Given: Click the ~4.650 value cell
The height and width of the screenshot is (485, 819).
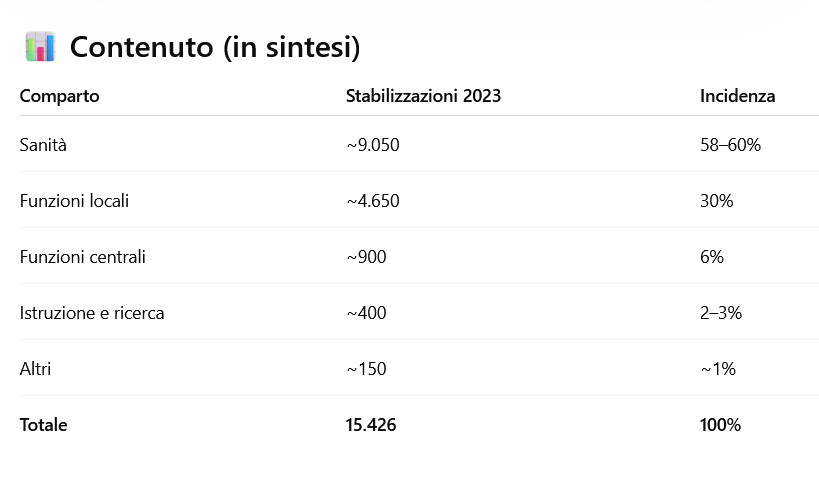Looking at the screenshot, I should tap(373, 201).
